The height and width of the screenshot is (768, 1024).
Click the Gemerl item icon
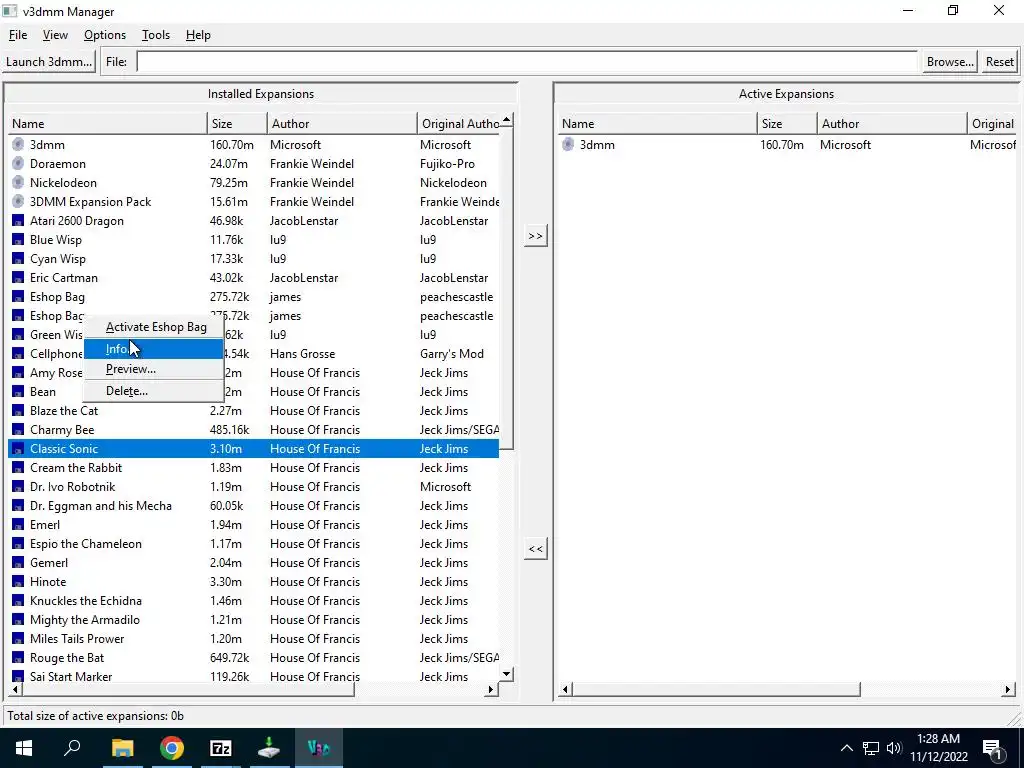point(18,562)
